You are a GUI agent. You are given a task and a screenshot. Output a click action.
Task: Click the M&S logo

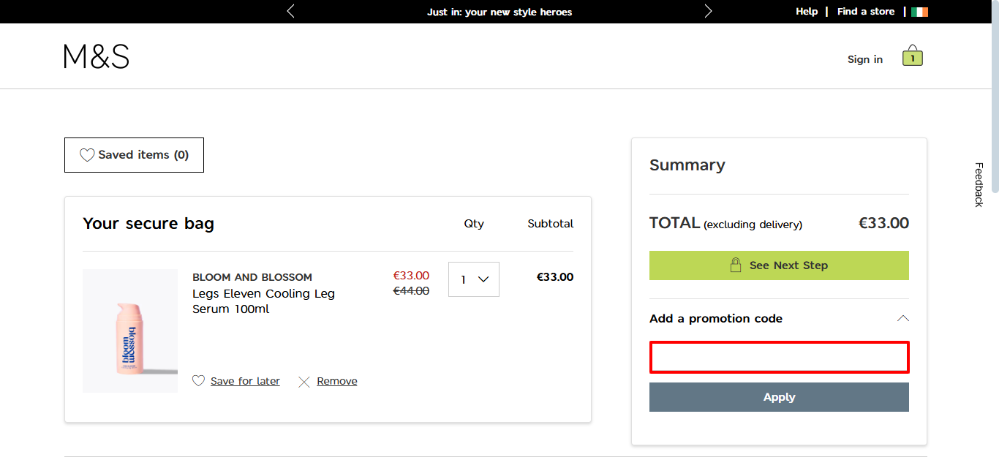pos(96,57)
